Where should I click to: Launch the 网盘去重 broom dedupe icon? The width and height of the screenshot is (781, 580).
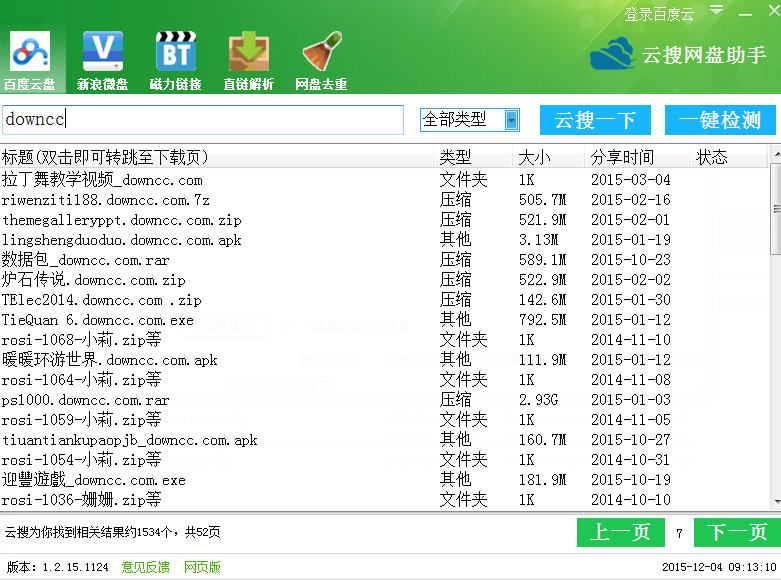(x=321, y=61)
